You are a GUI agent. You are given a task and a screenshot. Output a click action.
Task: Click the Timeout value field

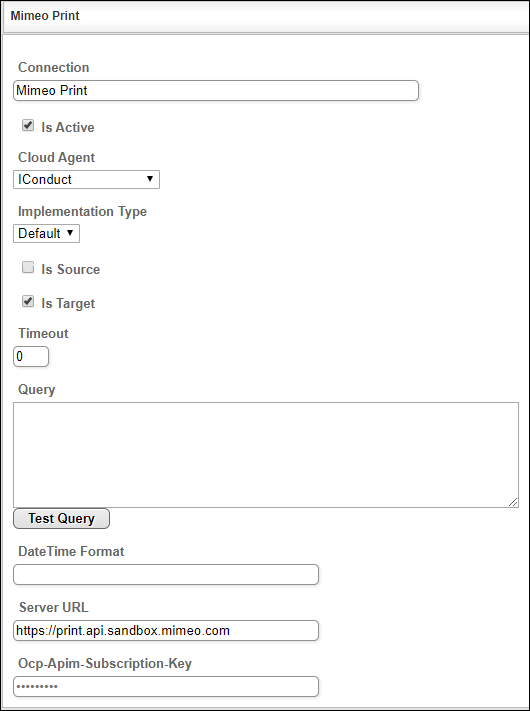point(31,356)
